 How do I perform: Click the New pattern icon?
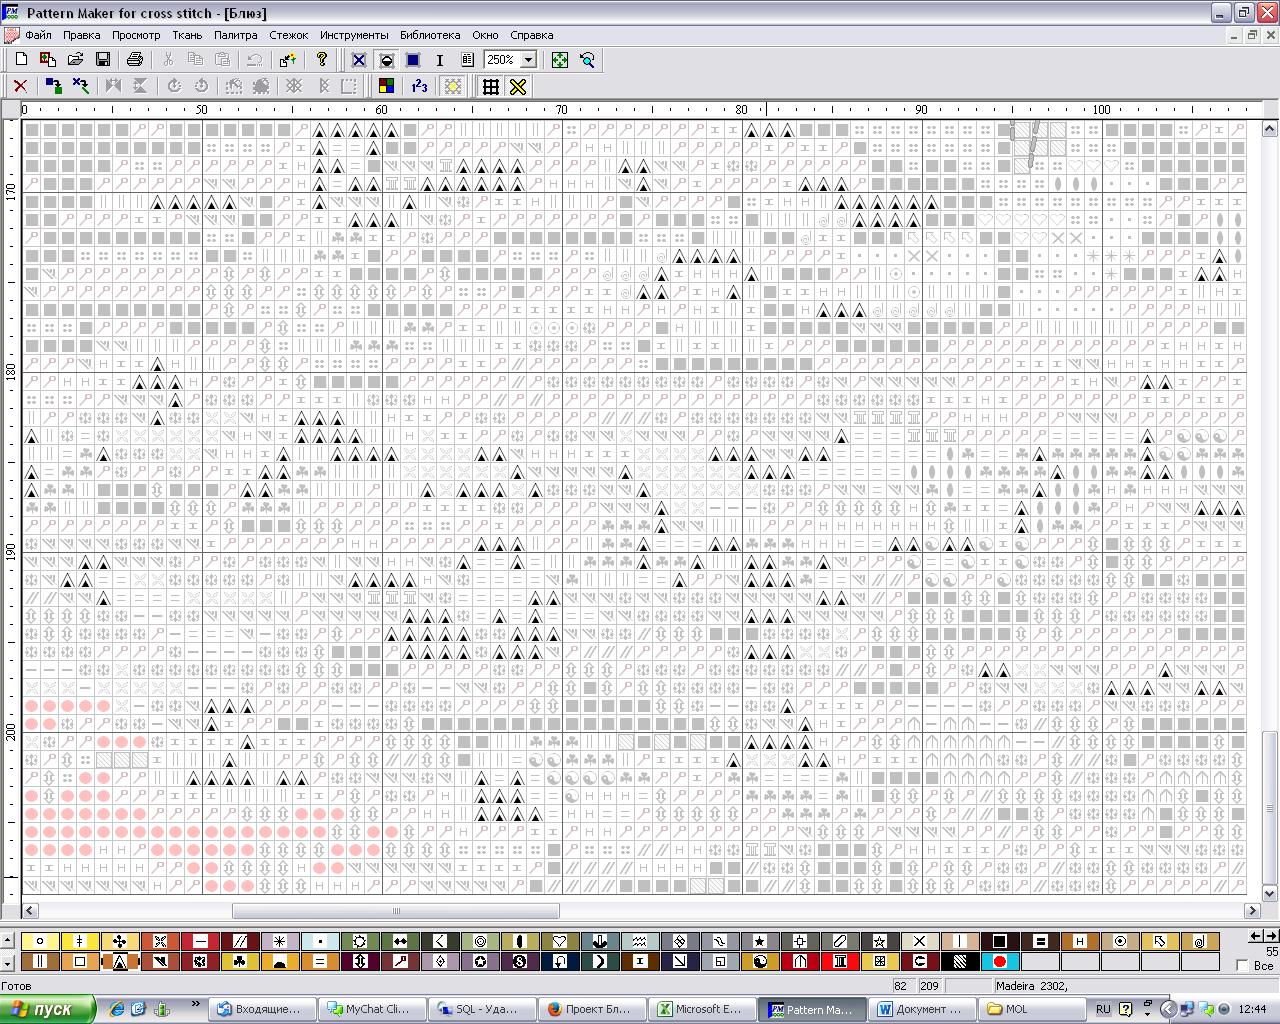[x=21, y=60]
